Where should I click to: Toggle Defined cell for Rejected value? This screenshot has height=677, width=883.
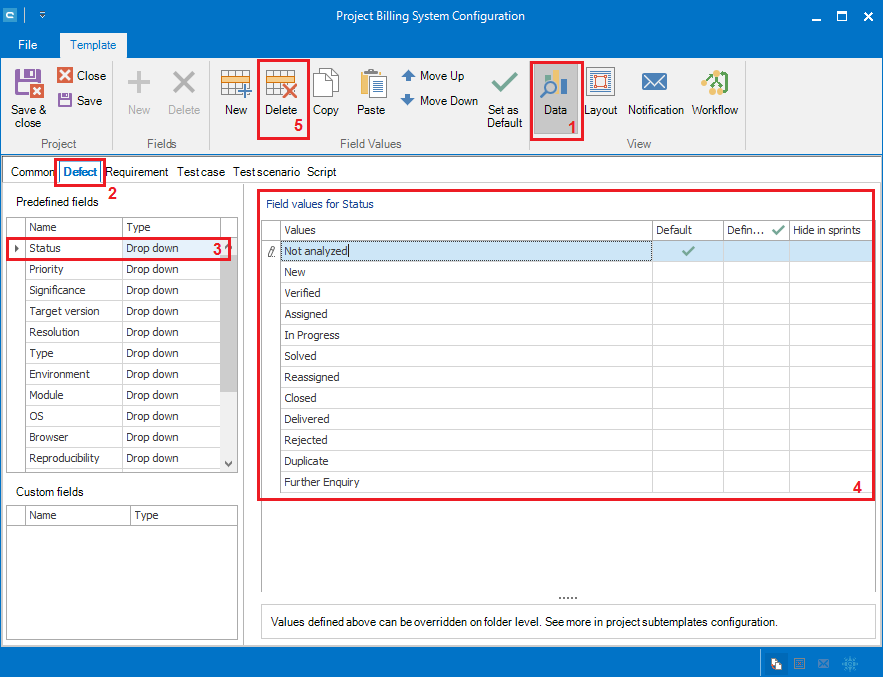(x=756, y=440)
